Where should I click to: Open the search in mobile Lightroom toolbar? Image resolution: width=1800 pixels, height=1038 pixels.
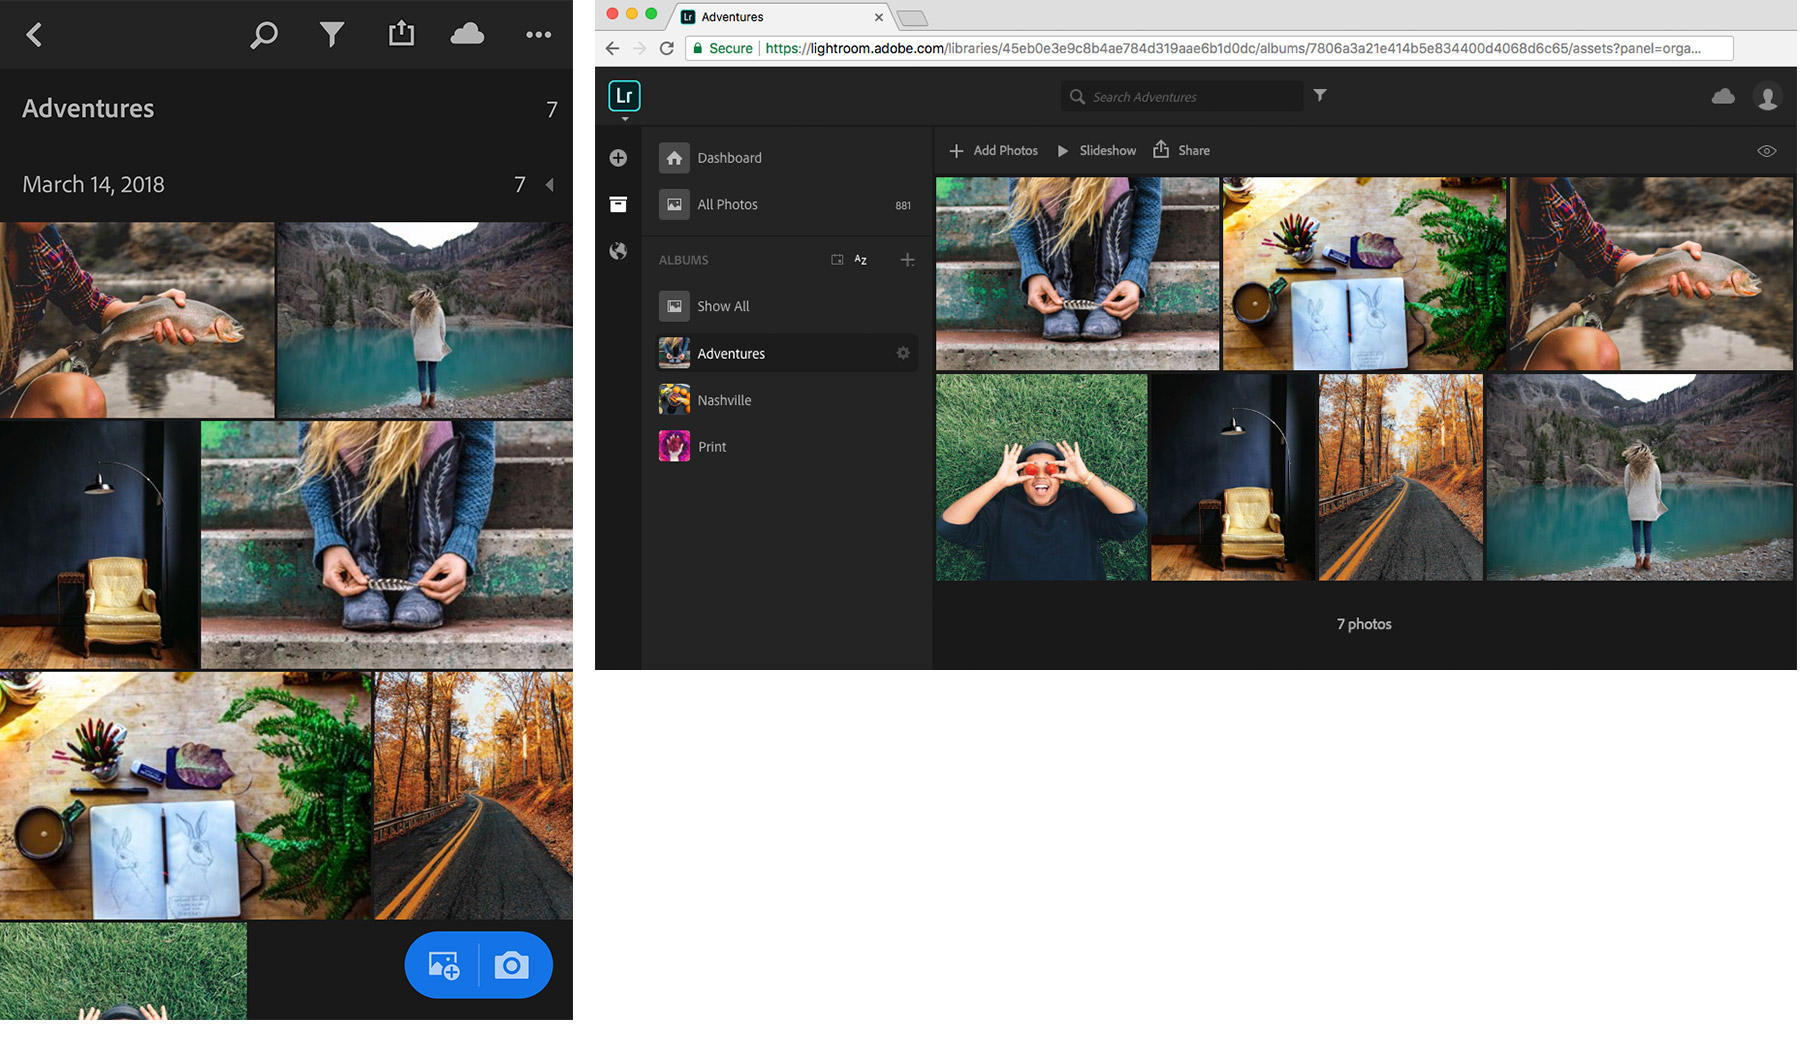(263, 34)
